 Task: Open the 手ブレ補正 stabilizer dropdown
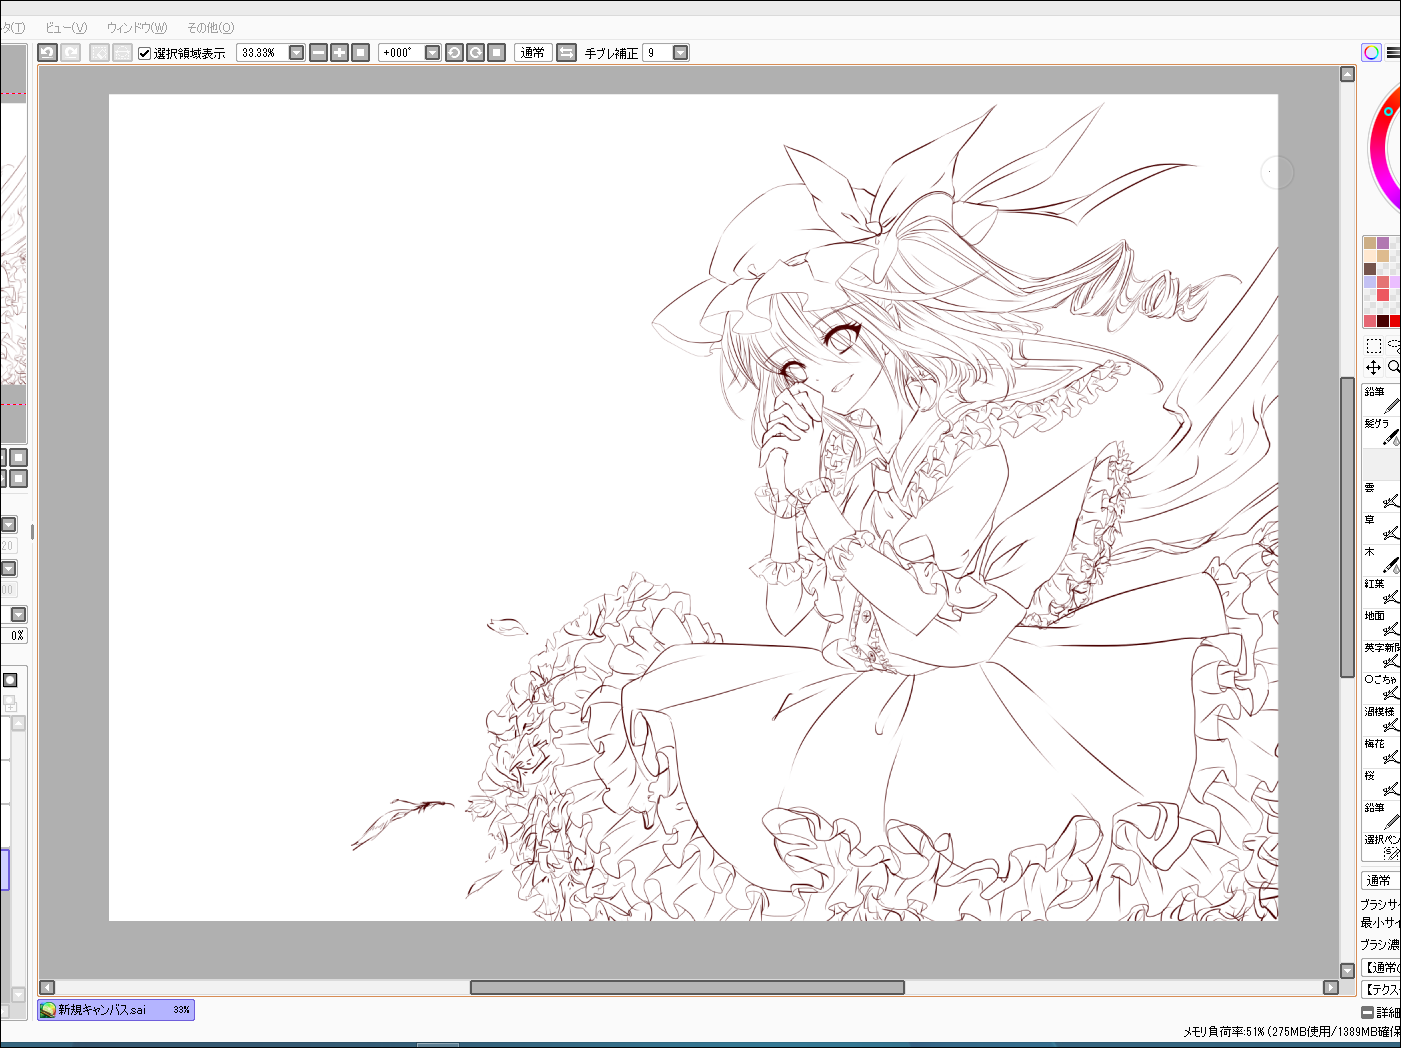pos(680,53)
